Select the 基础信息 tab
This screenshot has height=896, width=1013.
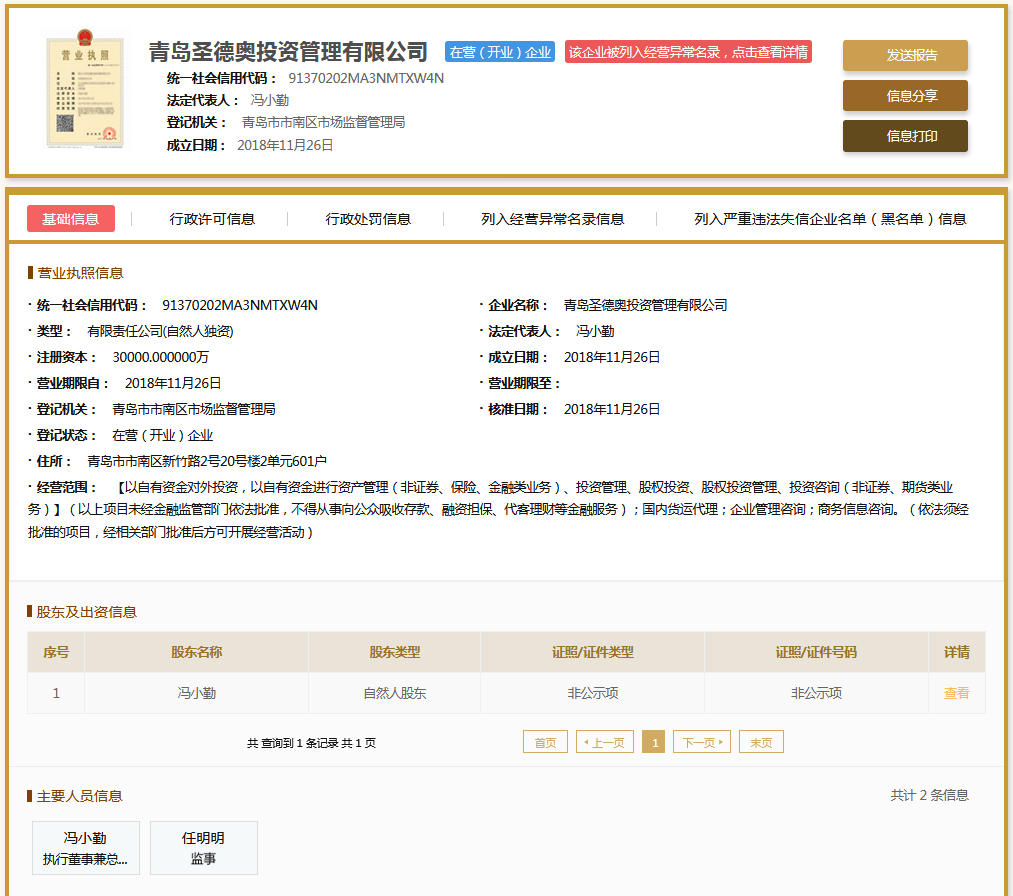71,219
